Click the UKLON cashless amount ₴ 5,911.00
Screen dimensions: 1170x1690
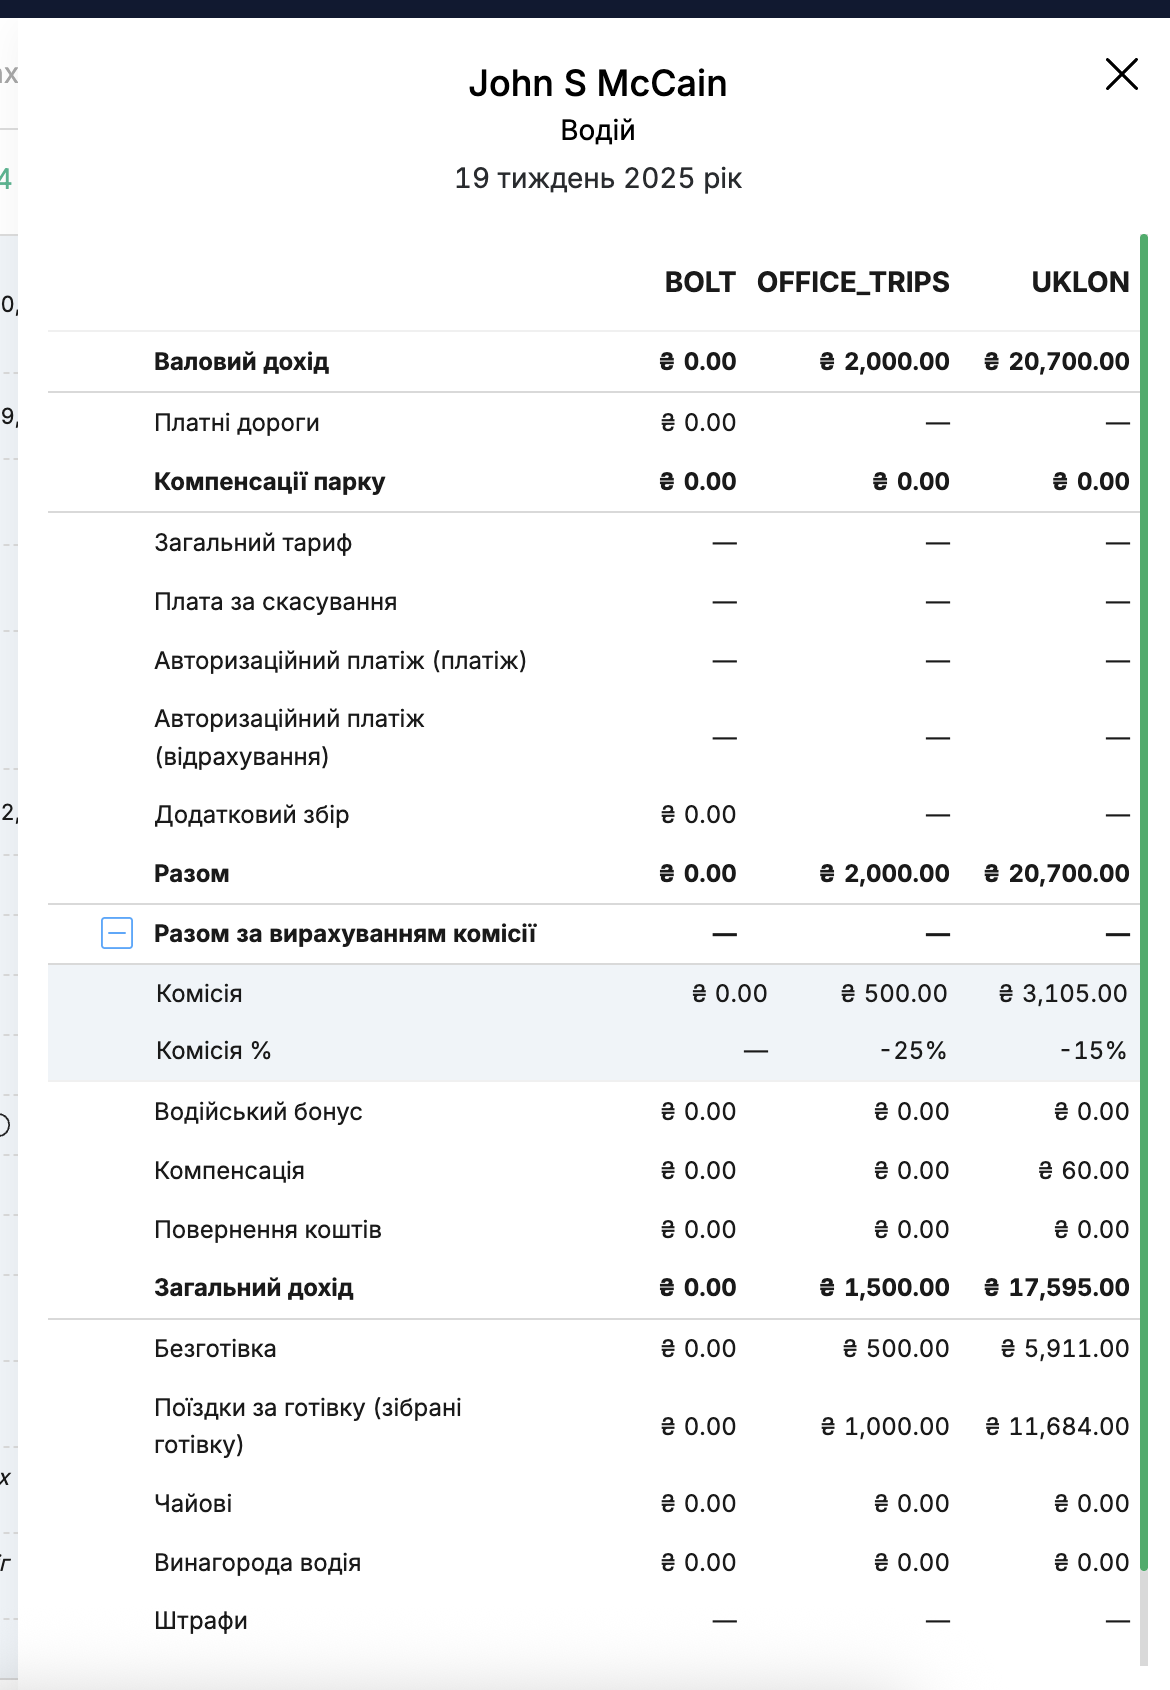pyautogui.click(x=1065, y=1348)
